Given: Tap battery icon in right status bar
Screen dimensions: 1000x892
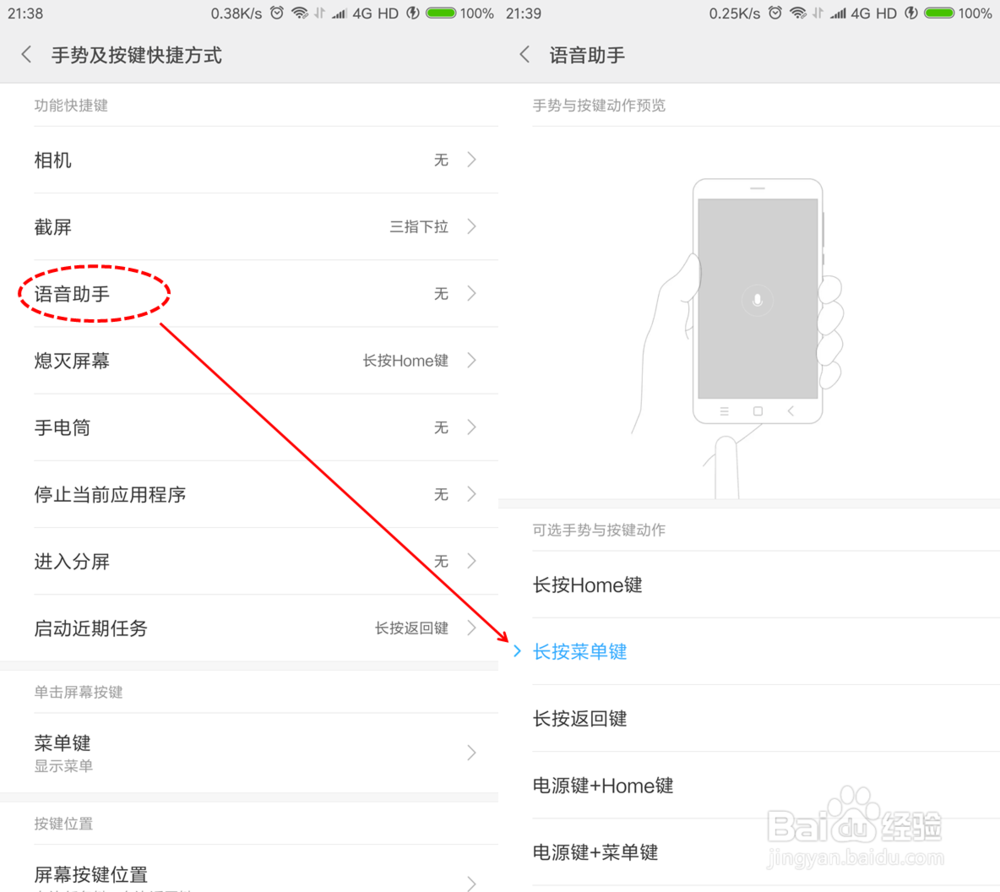Looking at the screenshot, I should [x=939, y=13].
